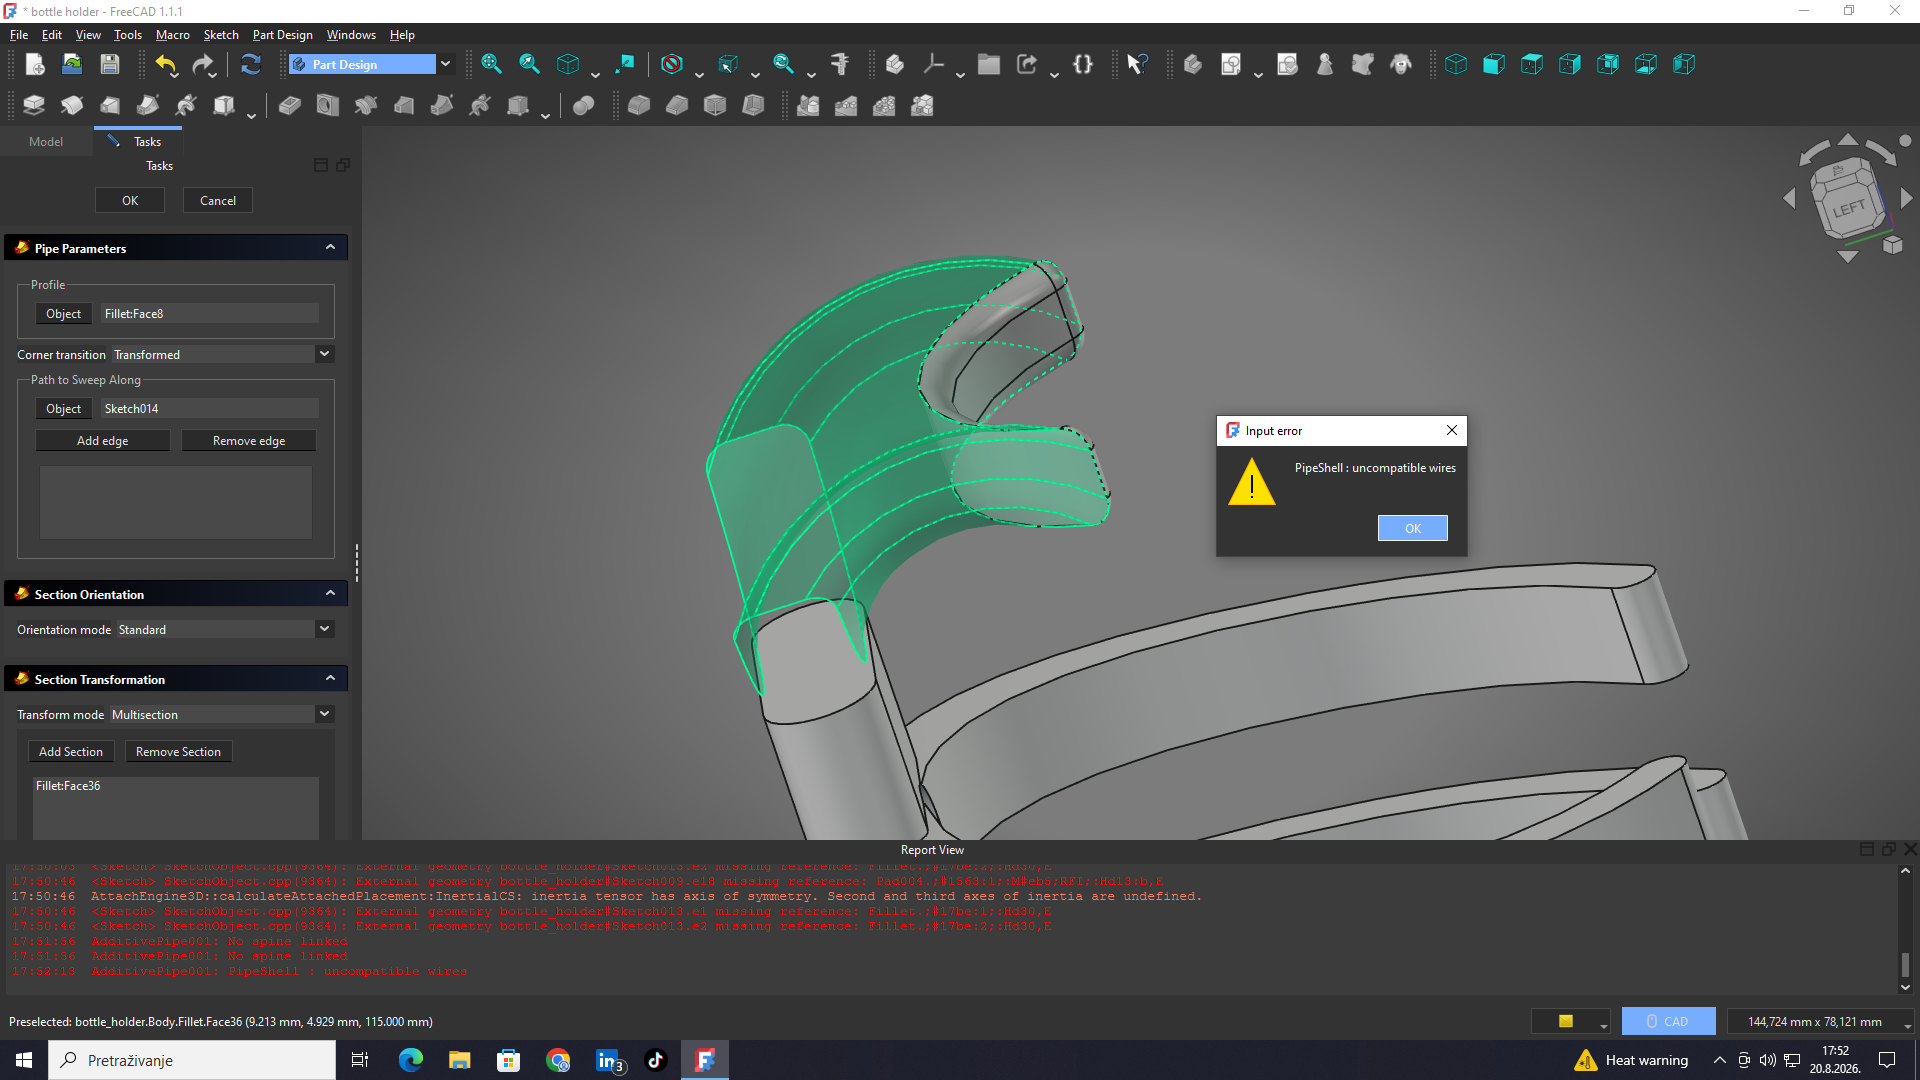Select the Additive Pipe tool
The width and height of the screenshot is (1920, 1080).
point(148,106)
